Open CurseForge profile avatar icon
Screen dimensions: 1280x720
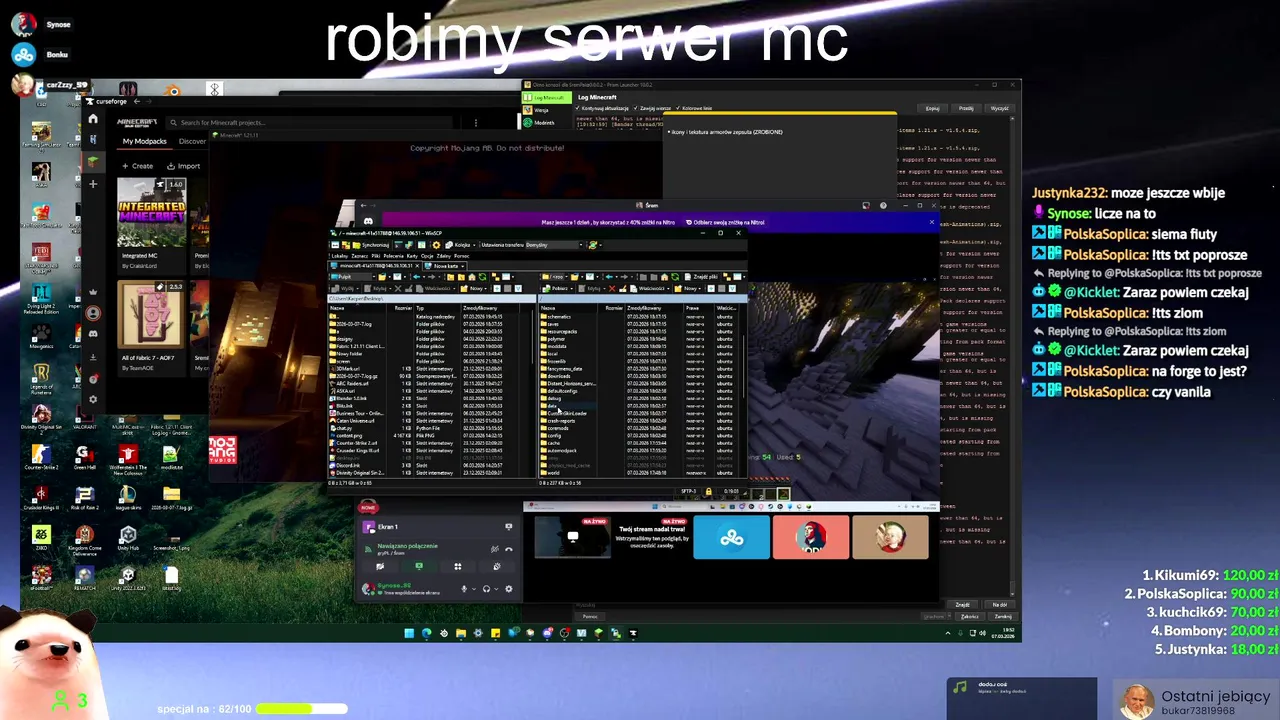click(x=93, y=313)
